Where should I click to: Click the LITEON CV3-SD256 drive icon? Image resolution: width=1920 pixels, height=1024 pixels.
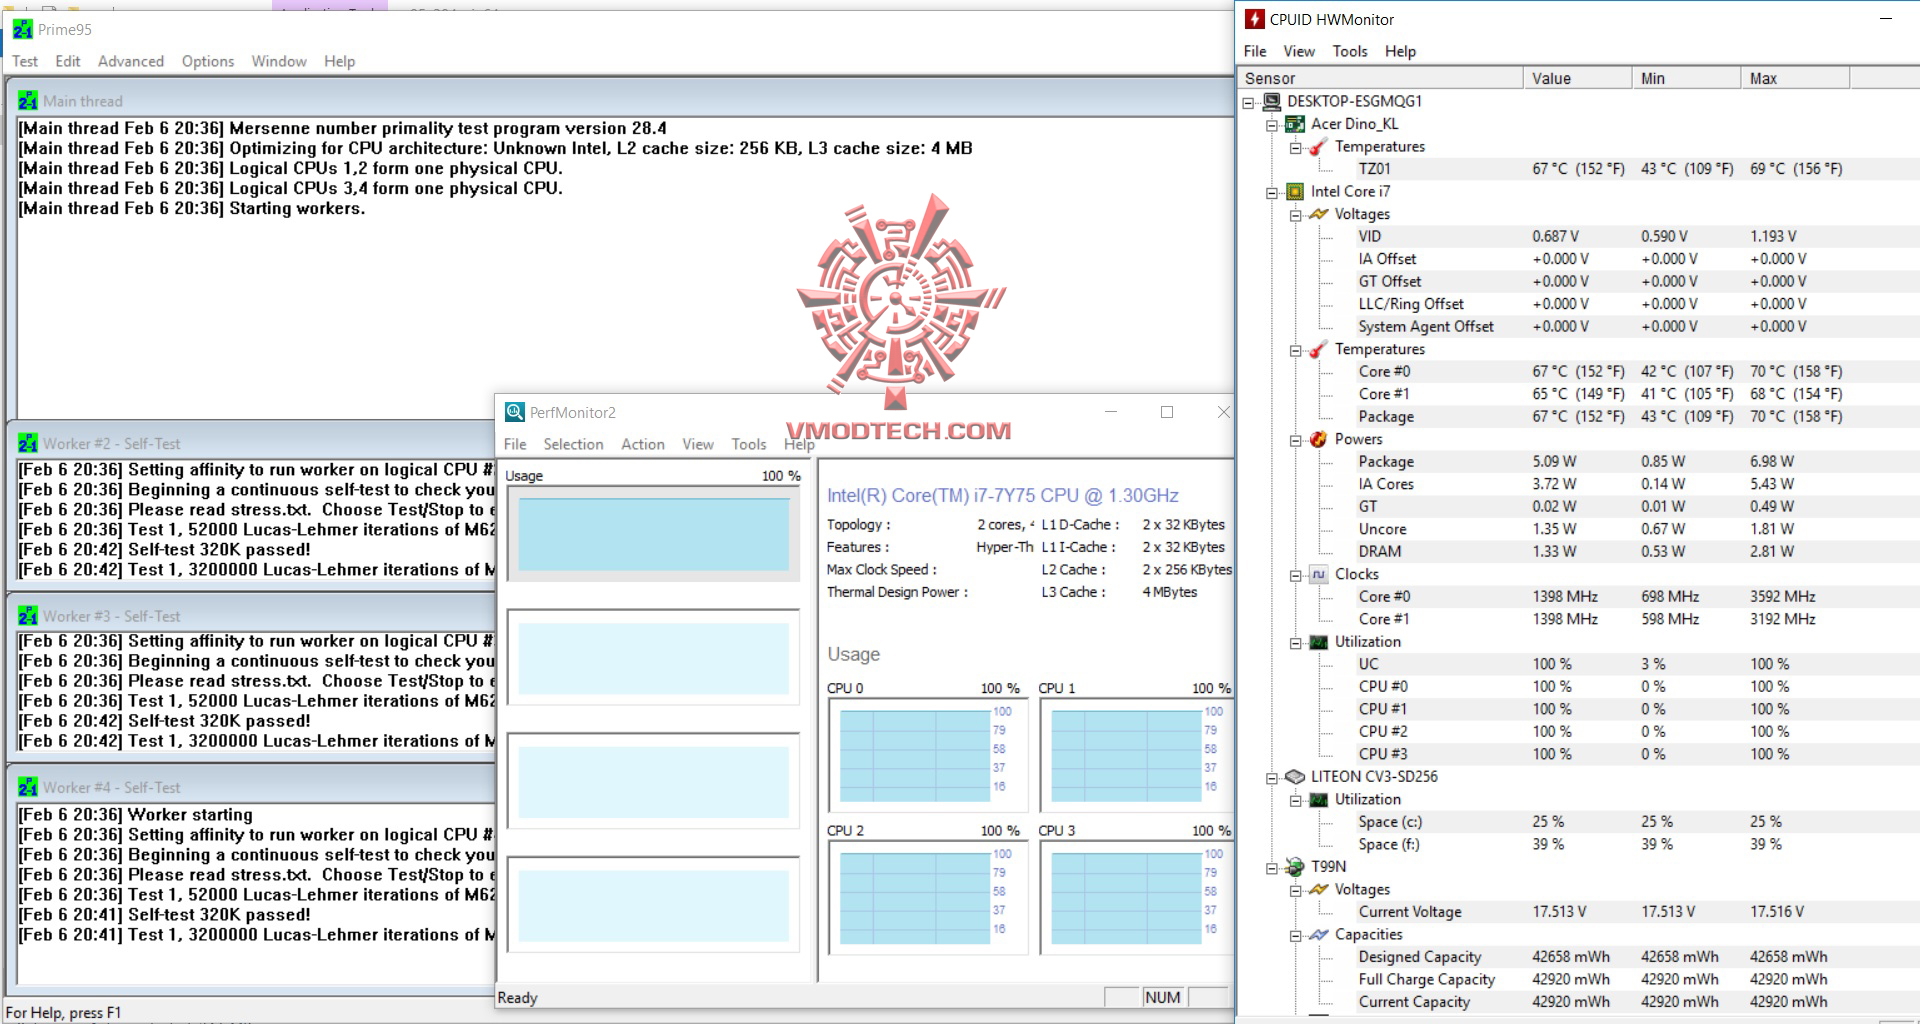pos(1295,777)
